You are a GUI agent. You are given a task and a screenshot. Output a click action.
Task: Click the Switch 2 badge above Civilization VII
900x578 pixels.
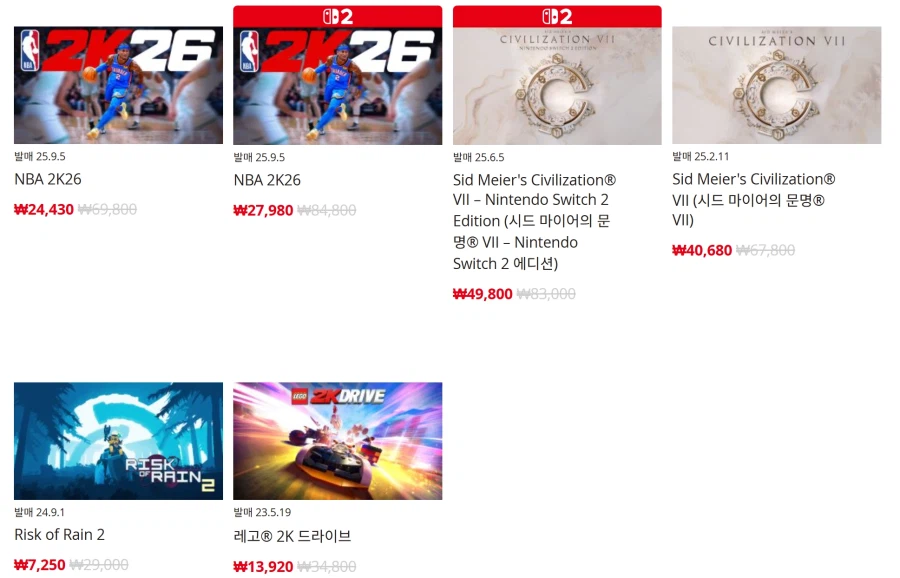point(557,17)
